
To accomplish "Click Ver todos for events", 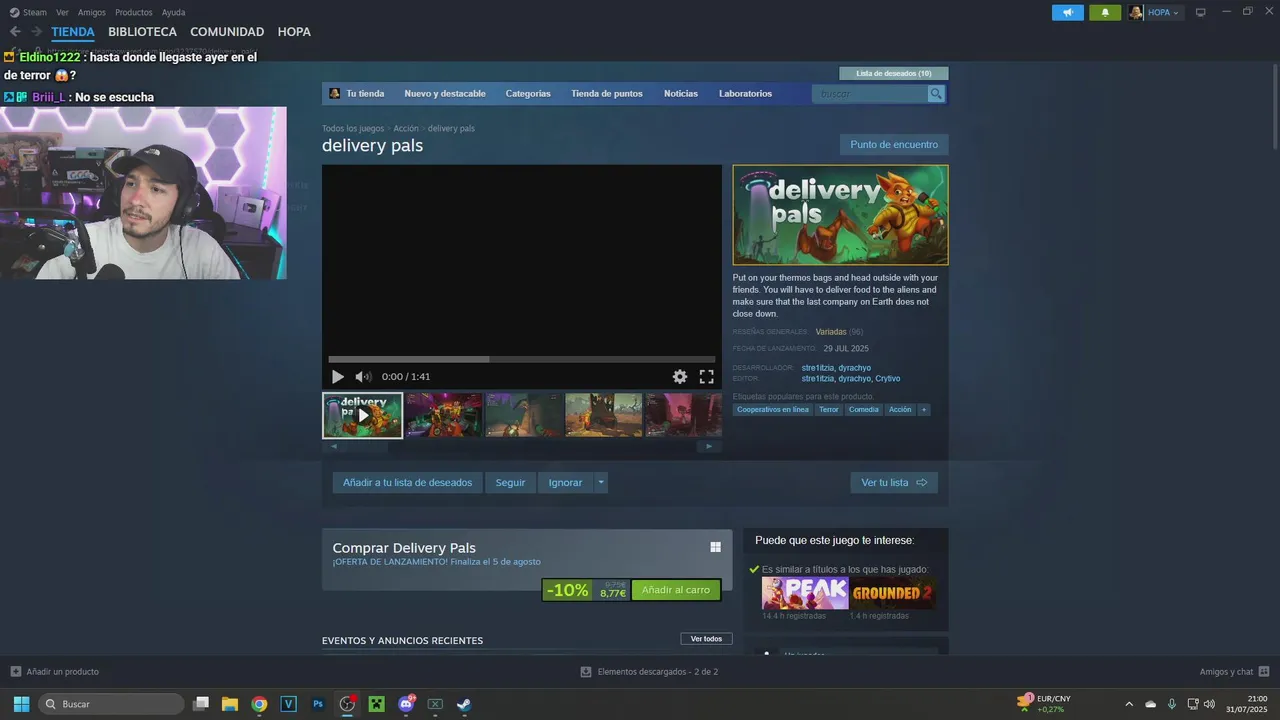I will tap(706, 639).
